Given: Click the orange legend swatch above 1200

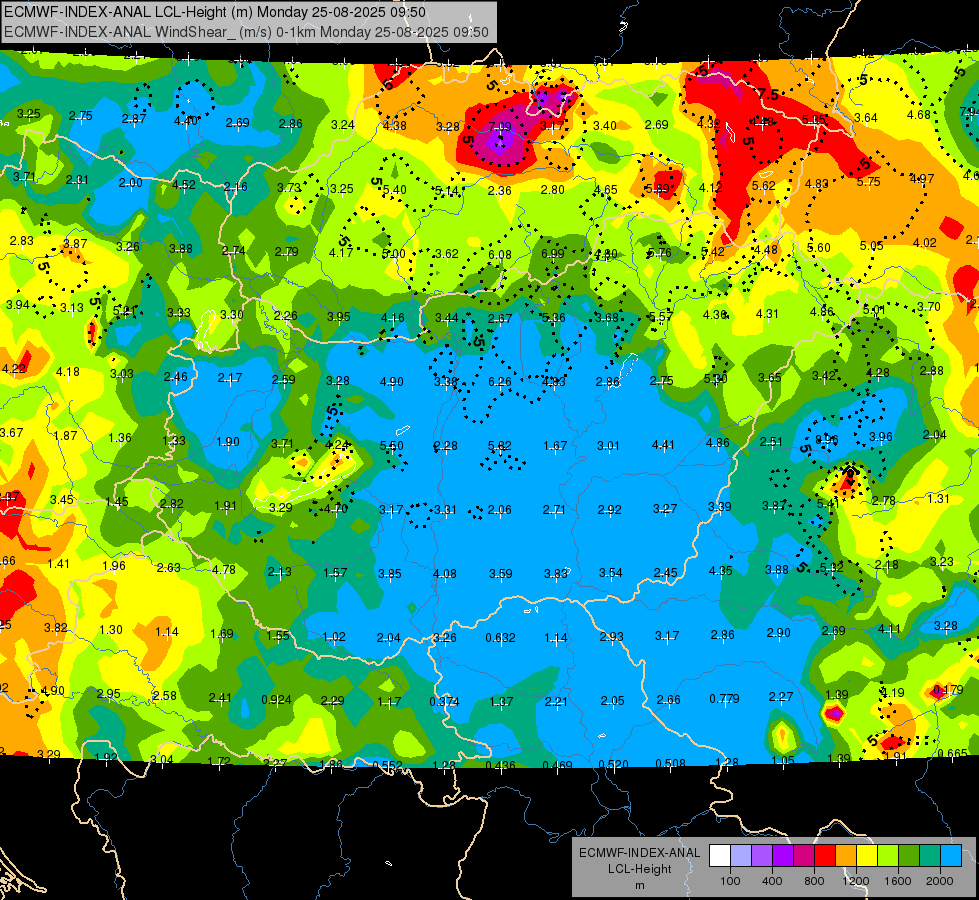Looking at the screenshot, I should click(845, 856).
